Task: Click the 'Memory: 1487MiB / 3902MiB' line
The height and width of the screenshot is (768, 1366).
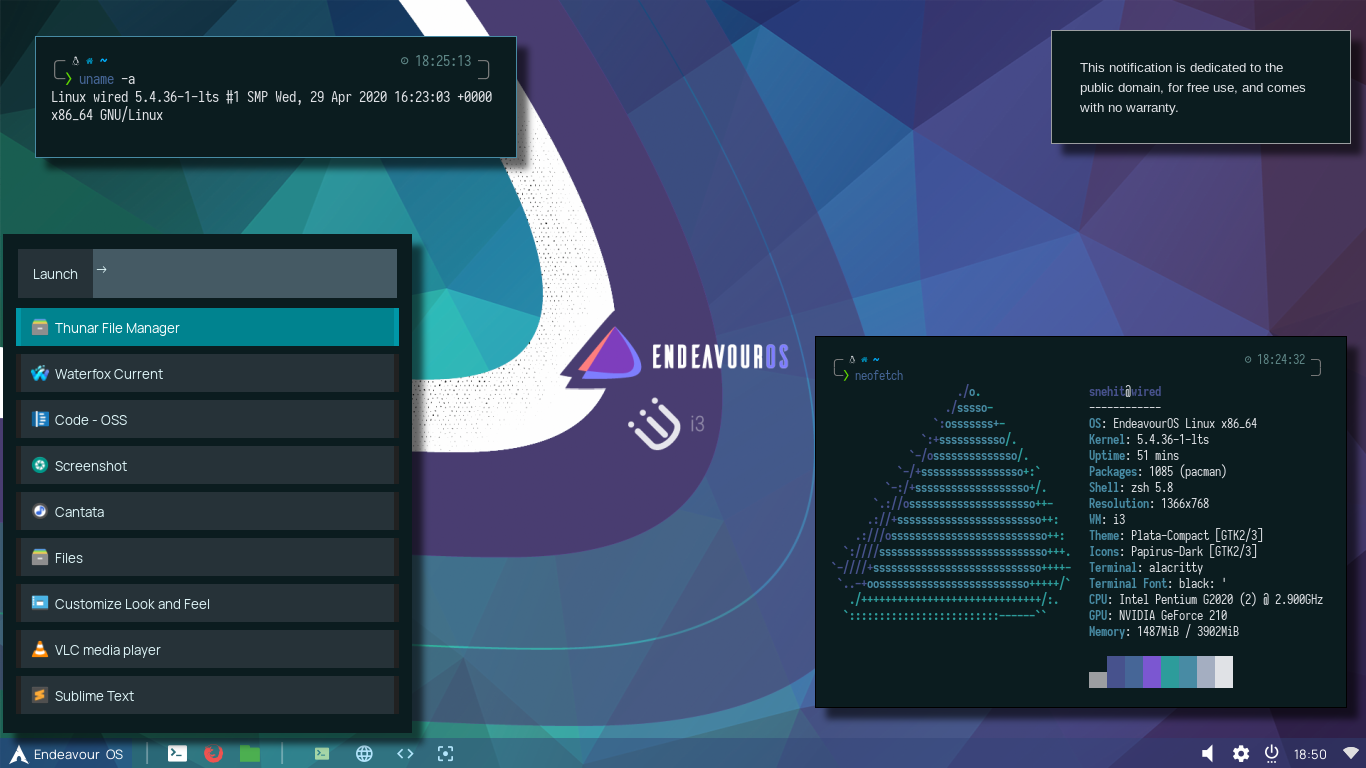Action: [x=1164, y=631]
